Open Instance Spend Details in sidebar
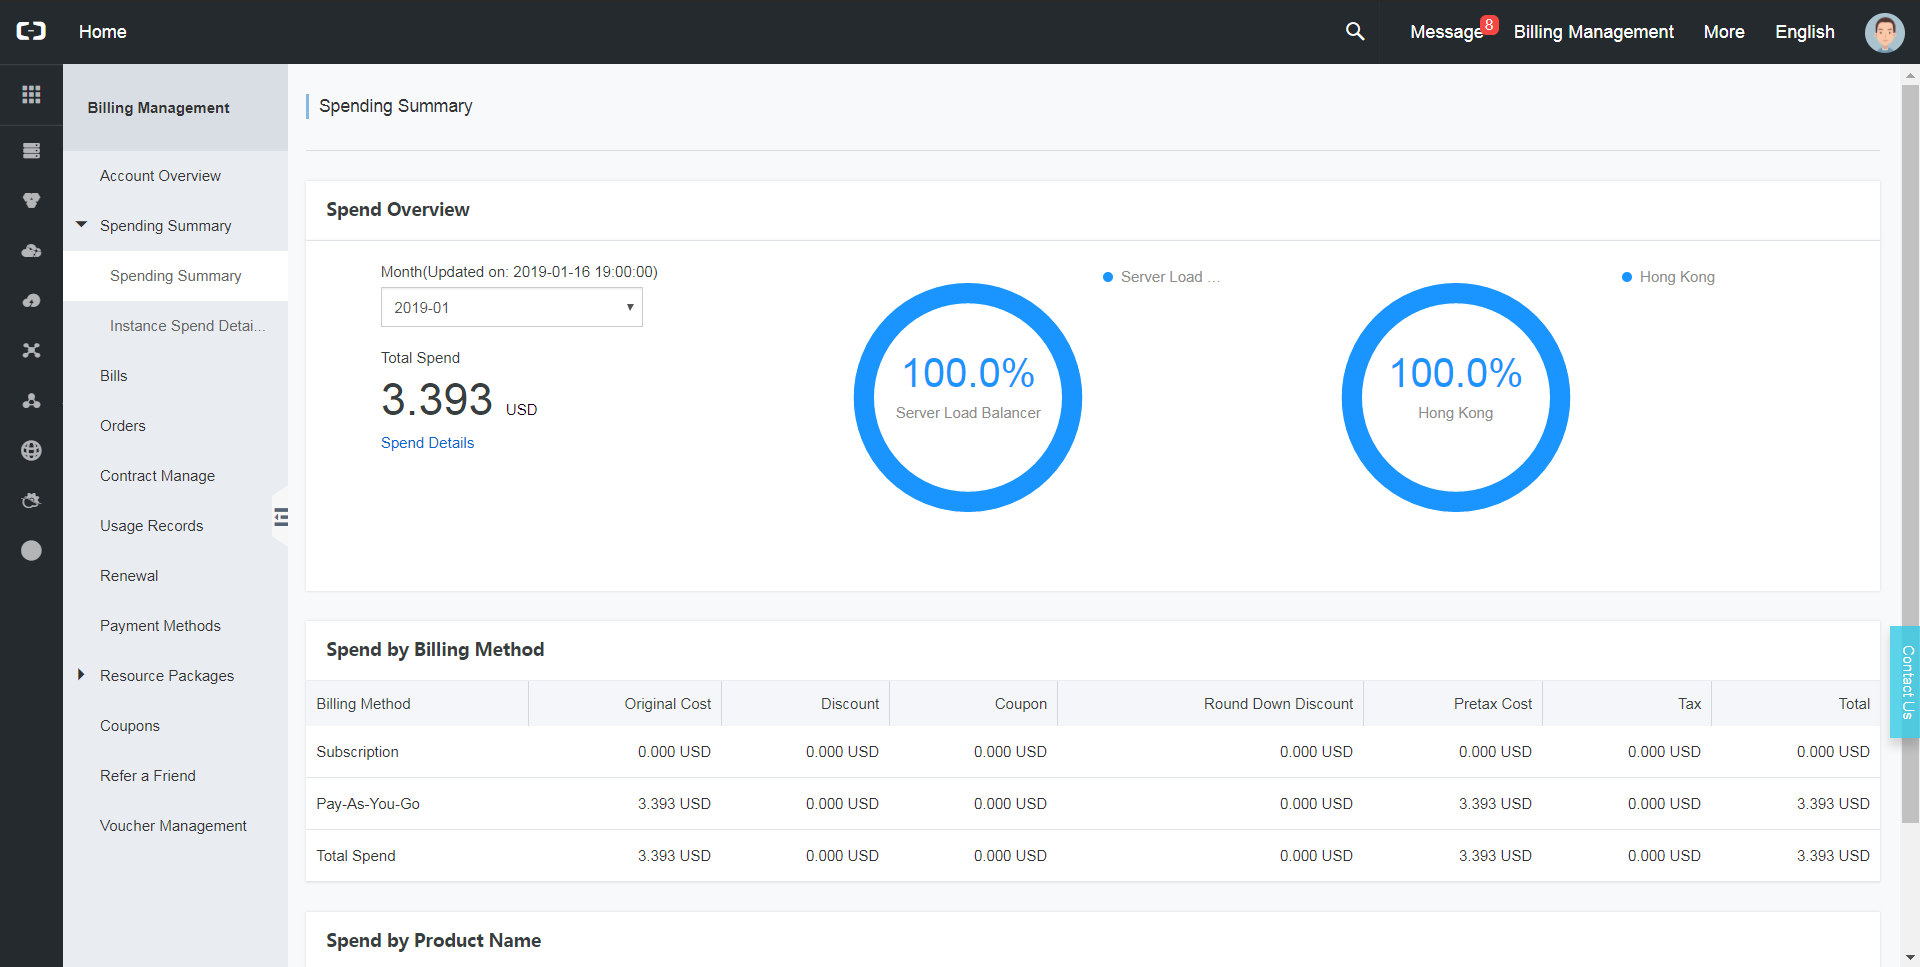1920x967 pixels. (x=188, y=326)
